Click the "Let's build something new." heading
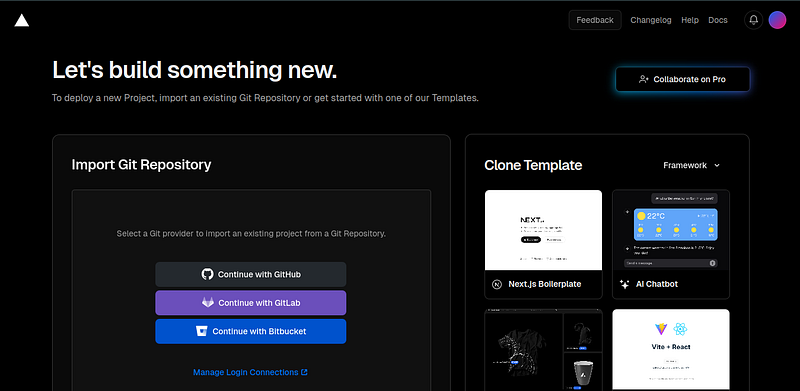The width and height of the screenshot is (800, 391). pos(195,70)
